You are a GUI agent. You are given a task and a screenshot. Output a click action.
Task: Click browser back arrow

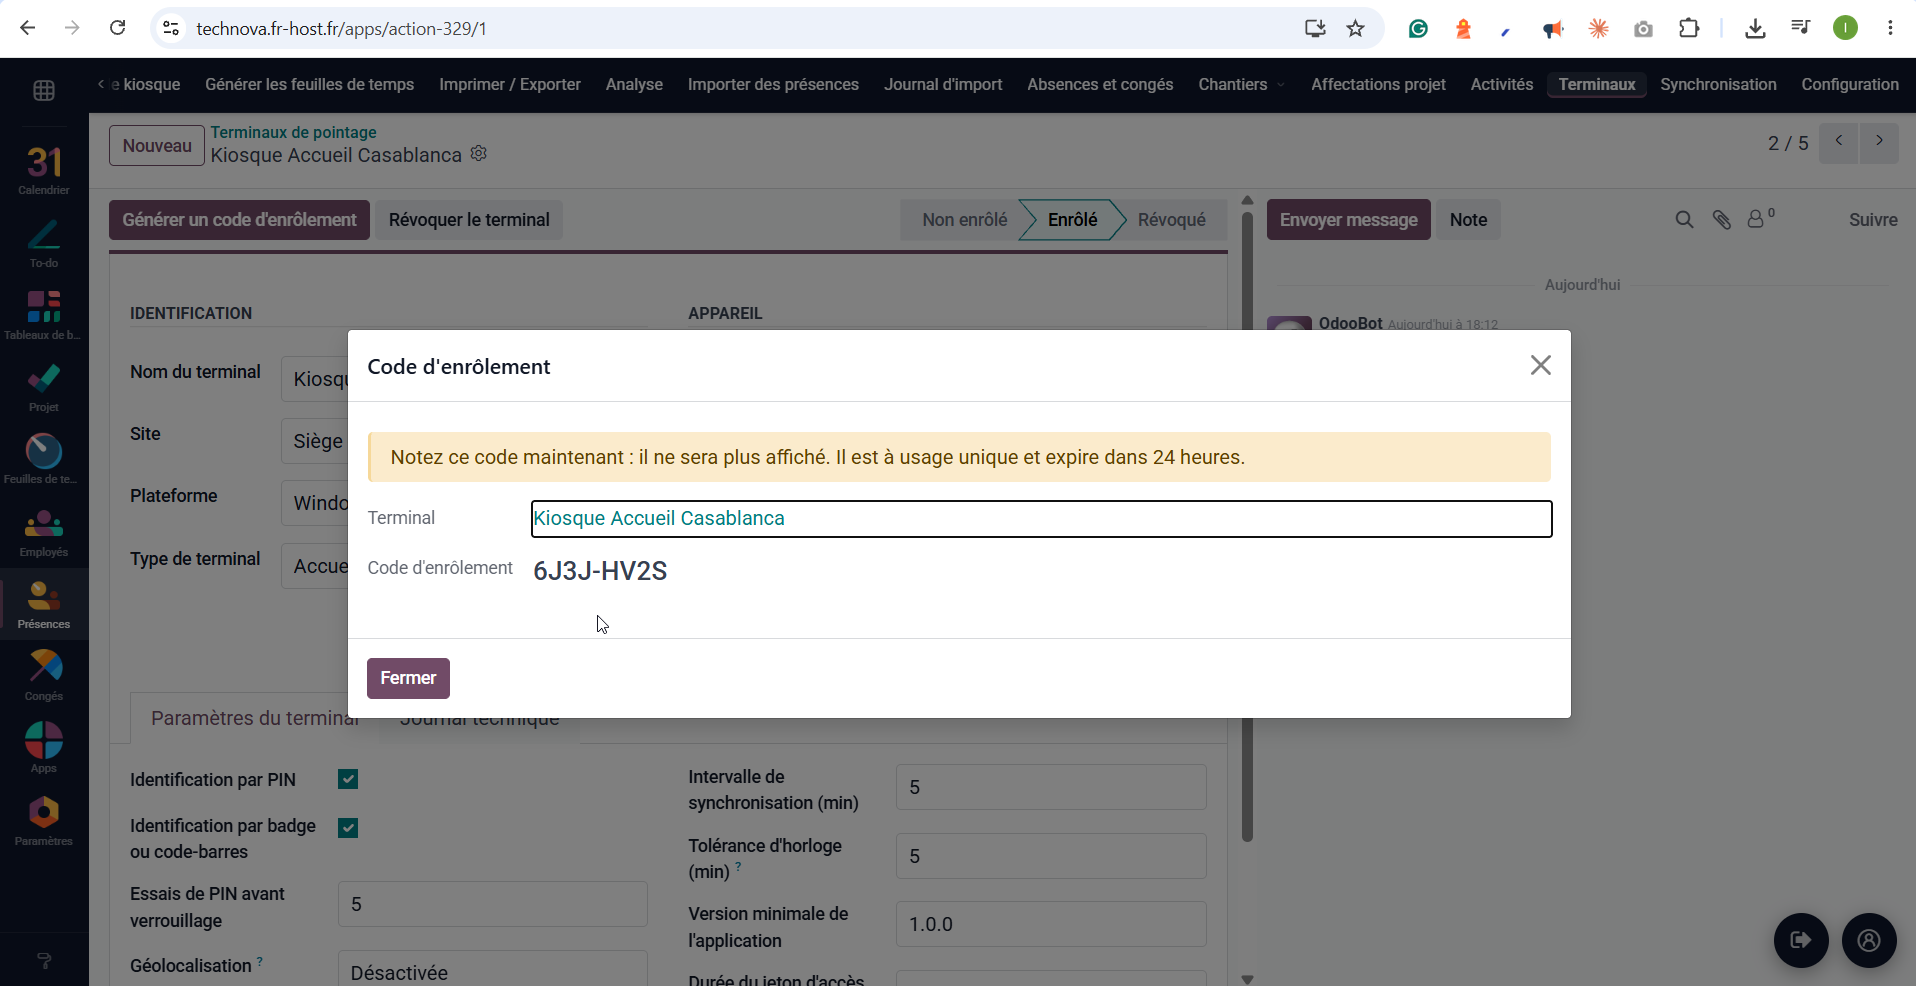click(28, 28)
